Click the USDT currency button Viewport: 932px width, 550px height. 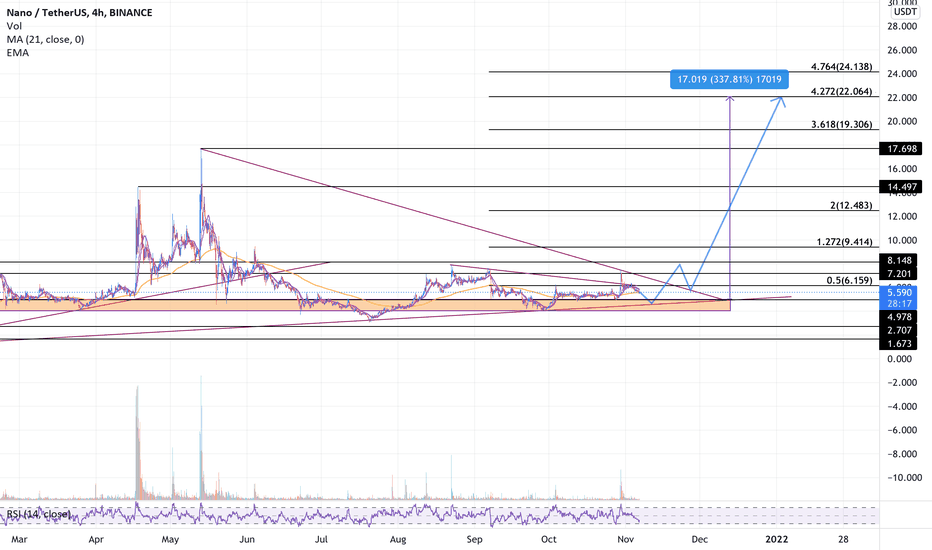pyautogui.click(x=905, y=12)
